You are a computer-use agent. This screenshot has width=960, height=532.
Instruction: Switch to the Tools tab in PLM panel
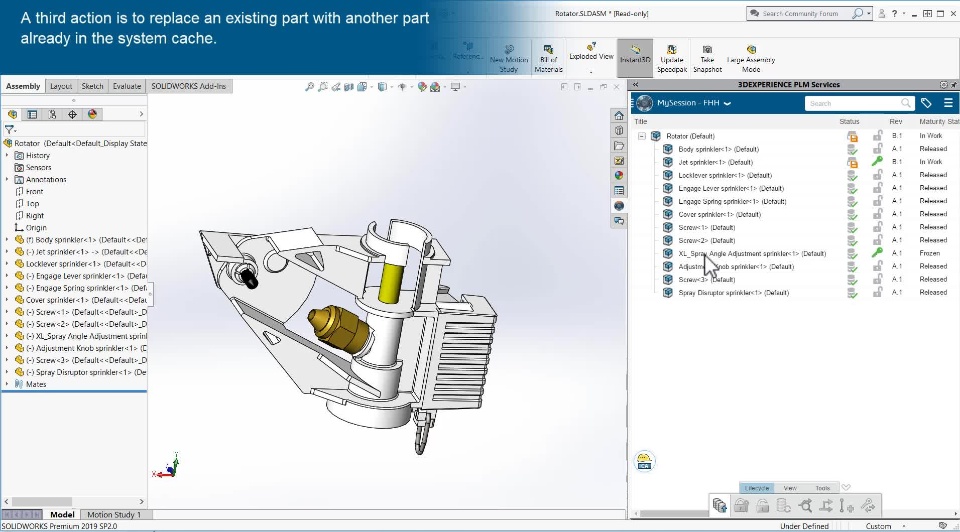point(822,488)
